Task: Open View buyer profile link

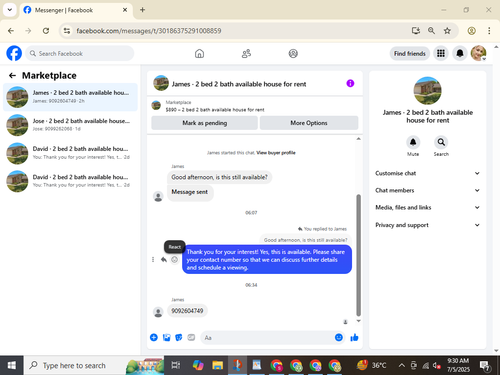Action: (276, 153)
